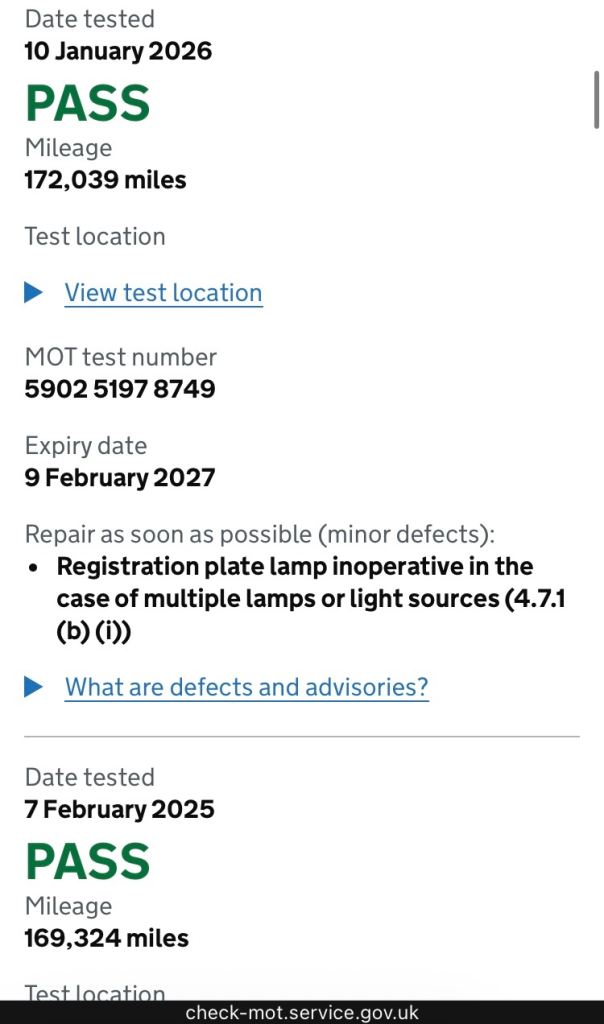Click the PASS result for 10 January 2026
Screen dimensions: 604x1024
click(x=88, y=104)
